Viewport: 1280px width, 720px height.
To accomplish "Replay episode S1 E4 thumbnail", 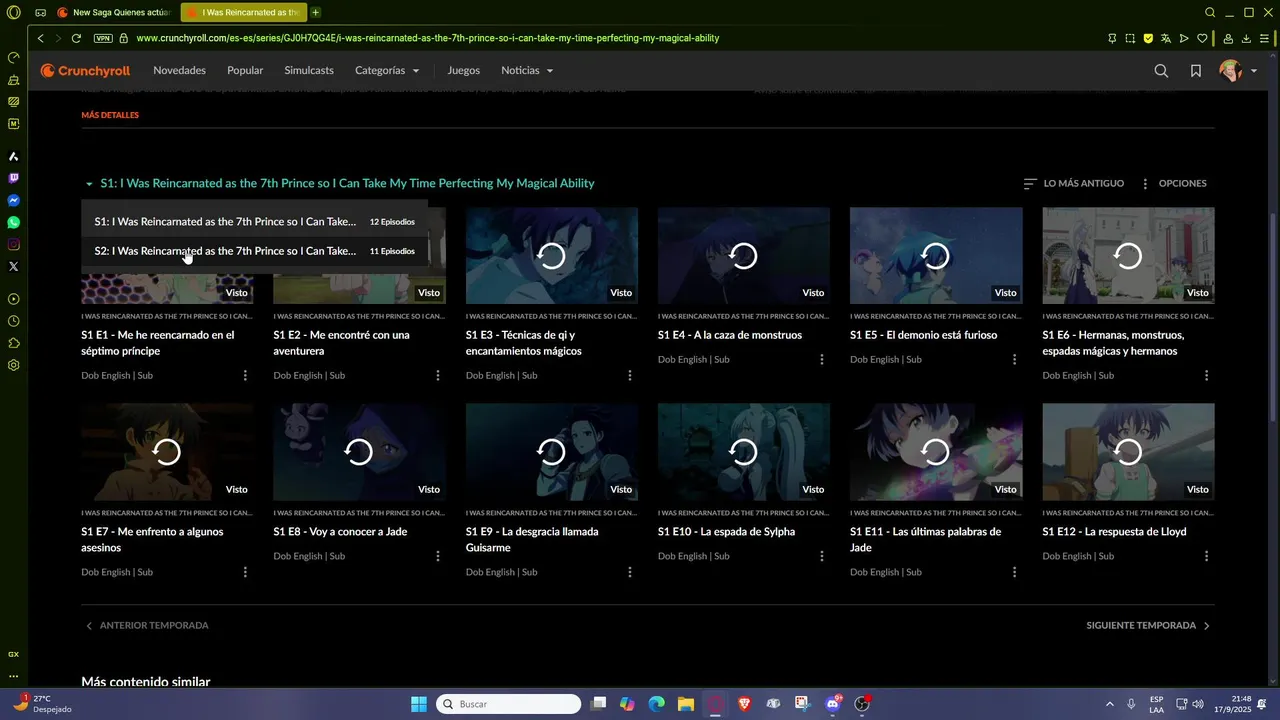I will pos(744,255).
